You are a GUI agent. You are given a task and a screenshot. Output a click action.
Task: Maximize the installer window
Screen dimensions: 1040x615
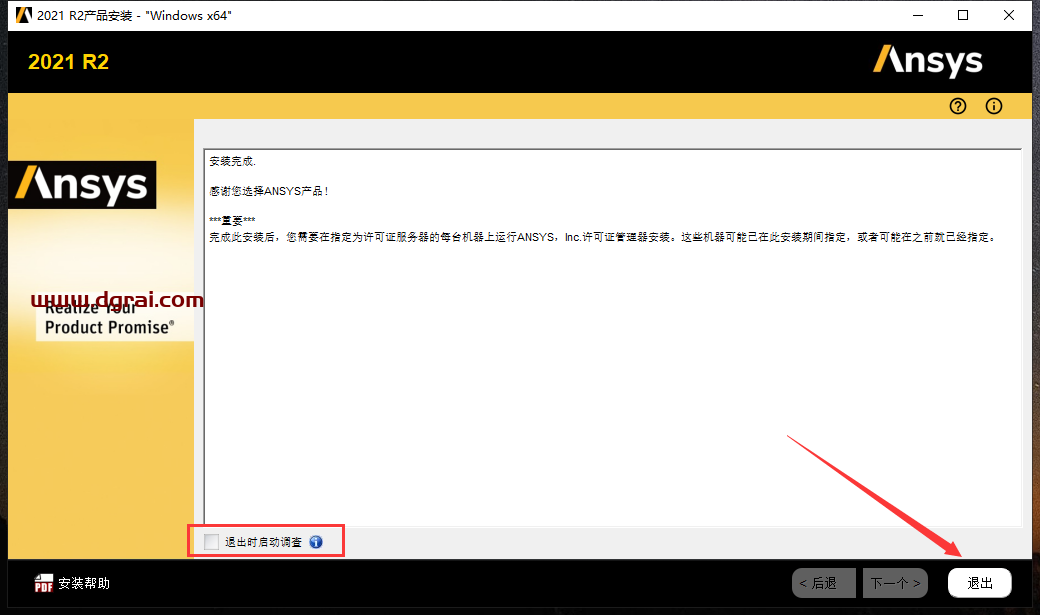963,15
